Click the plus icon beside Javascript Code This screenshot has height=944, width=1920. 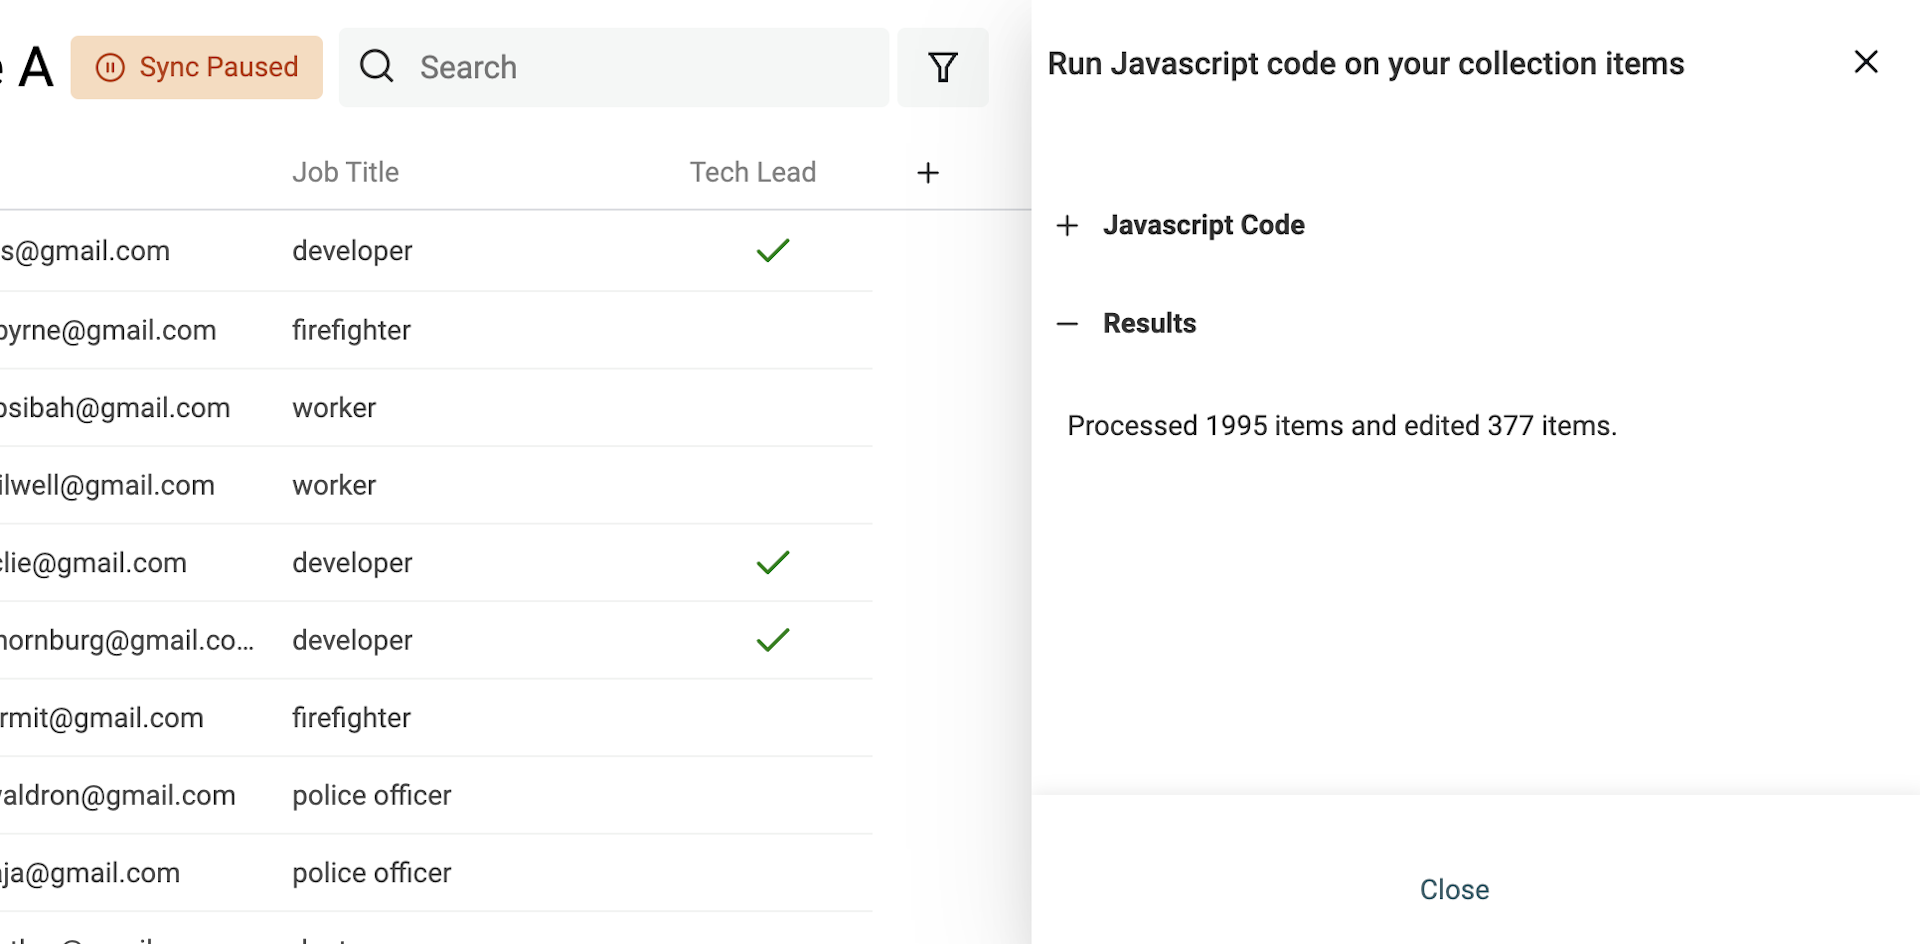tap(1067, 225)
